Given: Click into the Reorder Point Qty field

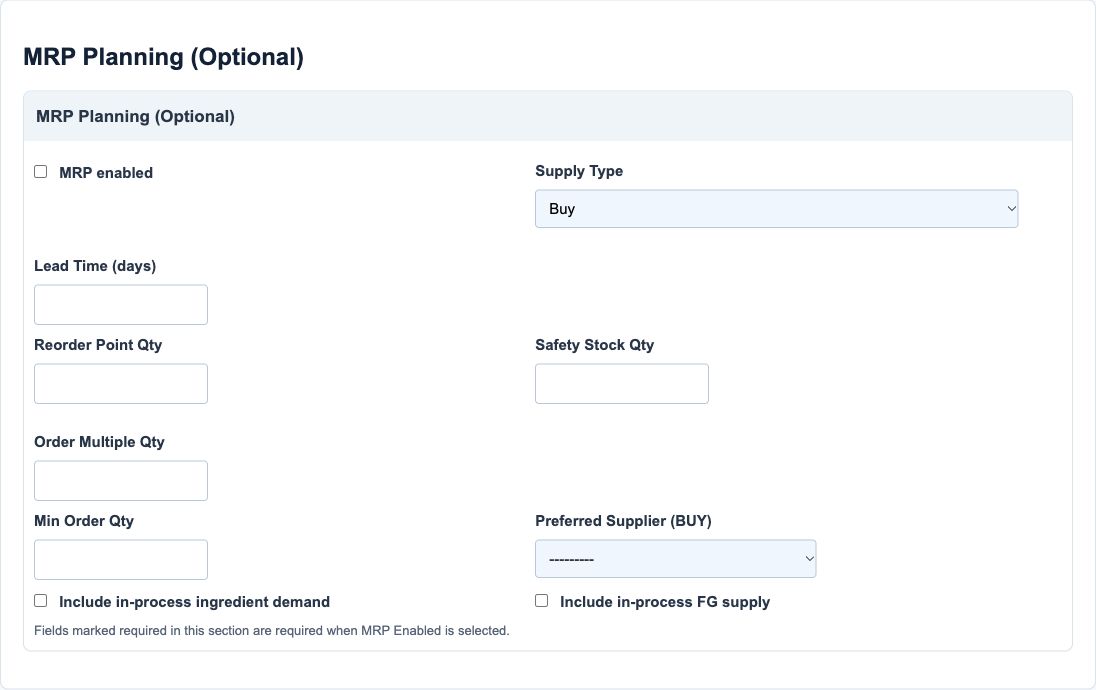Looking at the screenshot, I should [x=121, y=384].
